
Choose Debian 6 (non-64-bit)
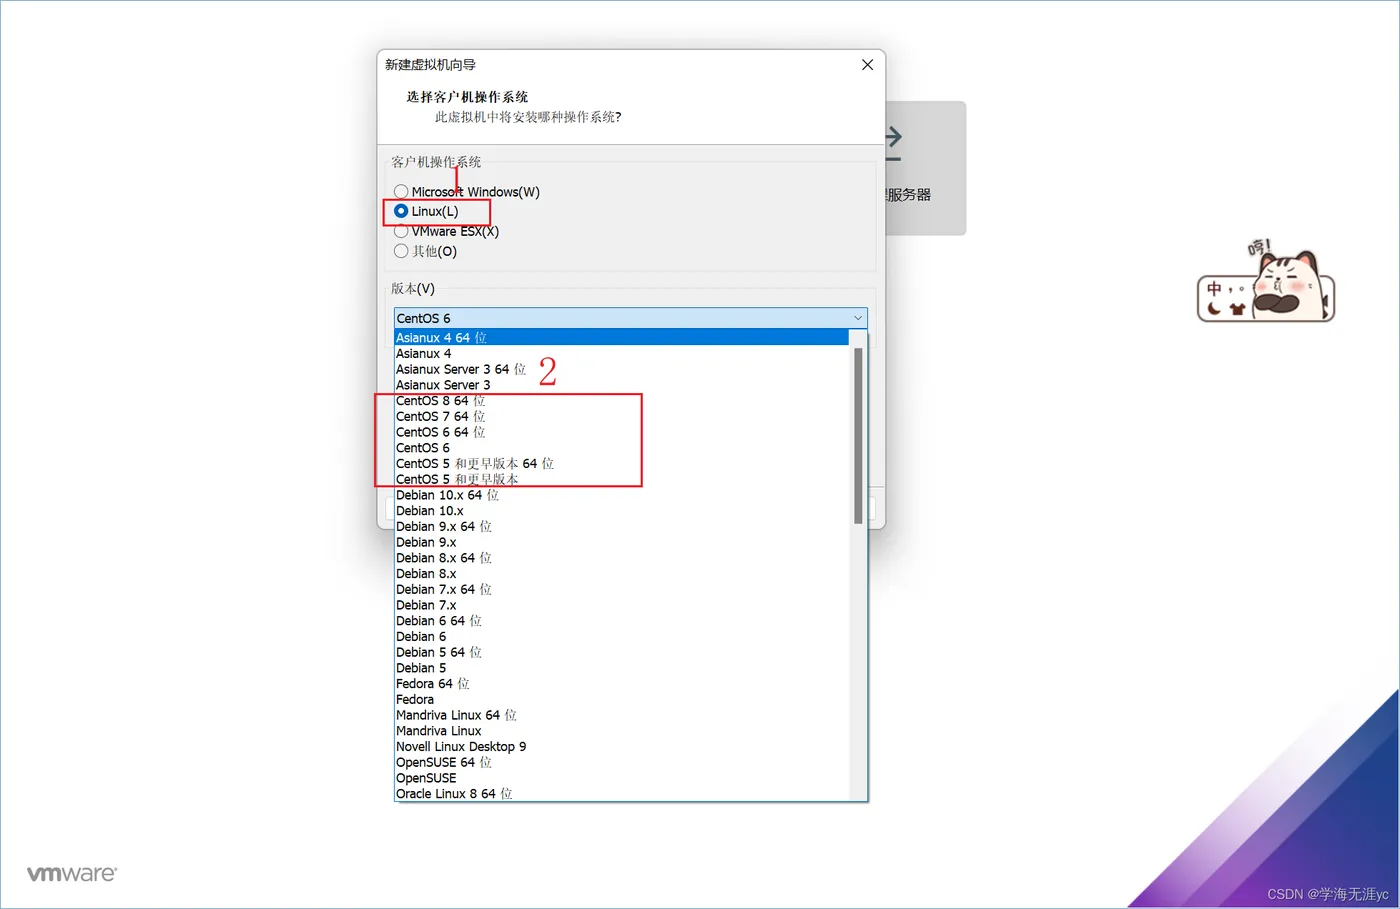[x=621, y=636]
